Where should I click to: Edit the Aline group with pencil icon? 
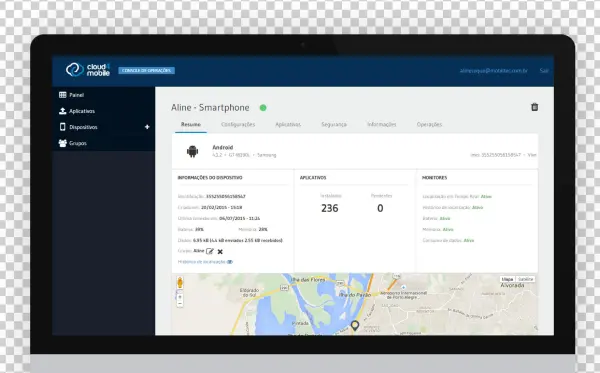pyautogui.click(x=210, y=251)
